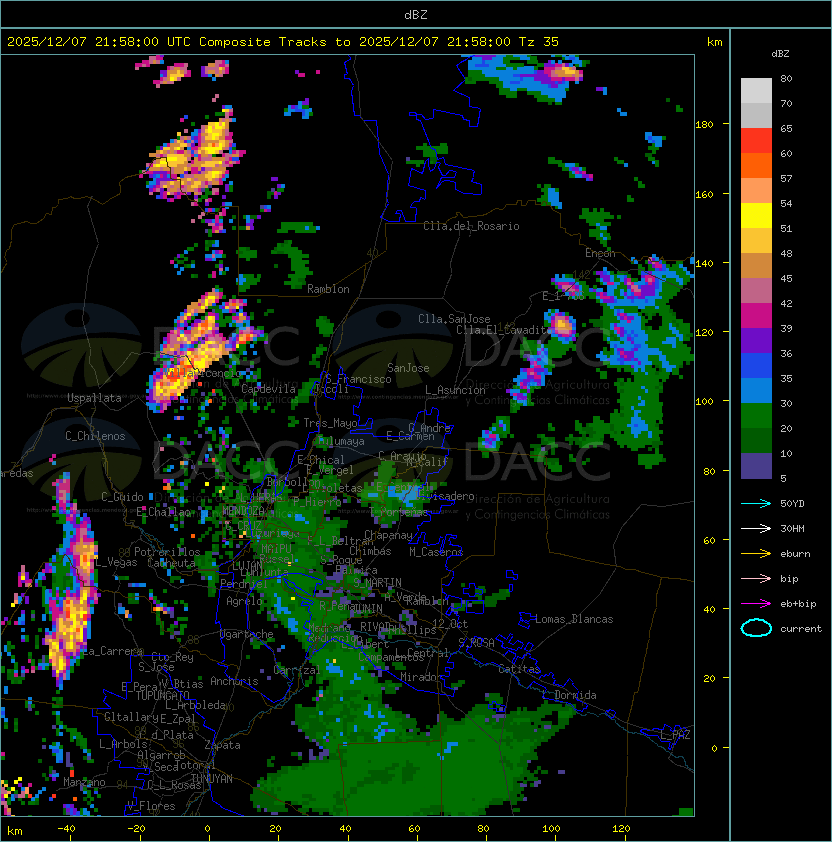
Task: Click the Chapanay place label
Action: pyautogui.click(x=388, y=535)
